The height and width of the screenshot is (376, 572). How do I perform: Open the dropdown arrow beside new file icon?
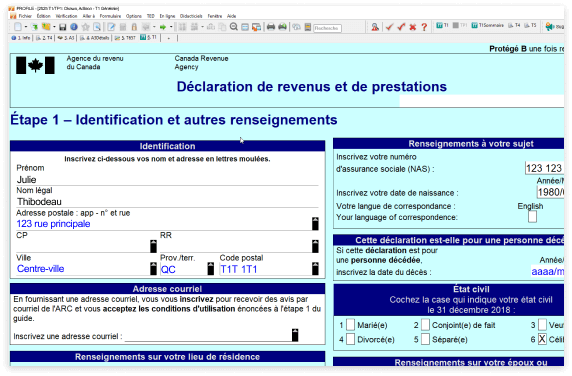[26, 27]
